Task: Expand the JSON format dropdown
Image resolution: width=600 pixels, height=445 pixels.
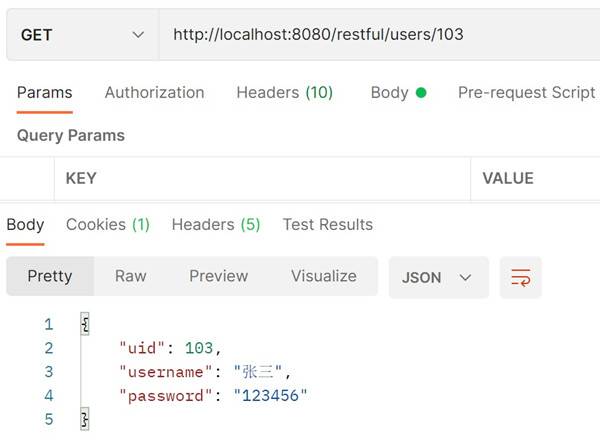Action: pos(438,277)
